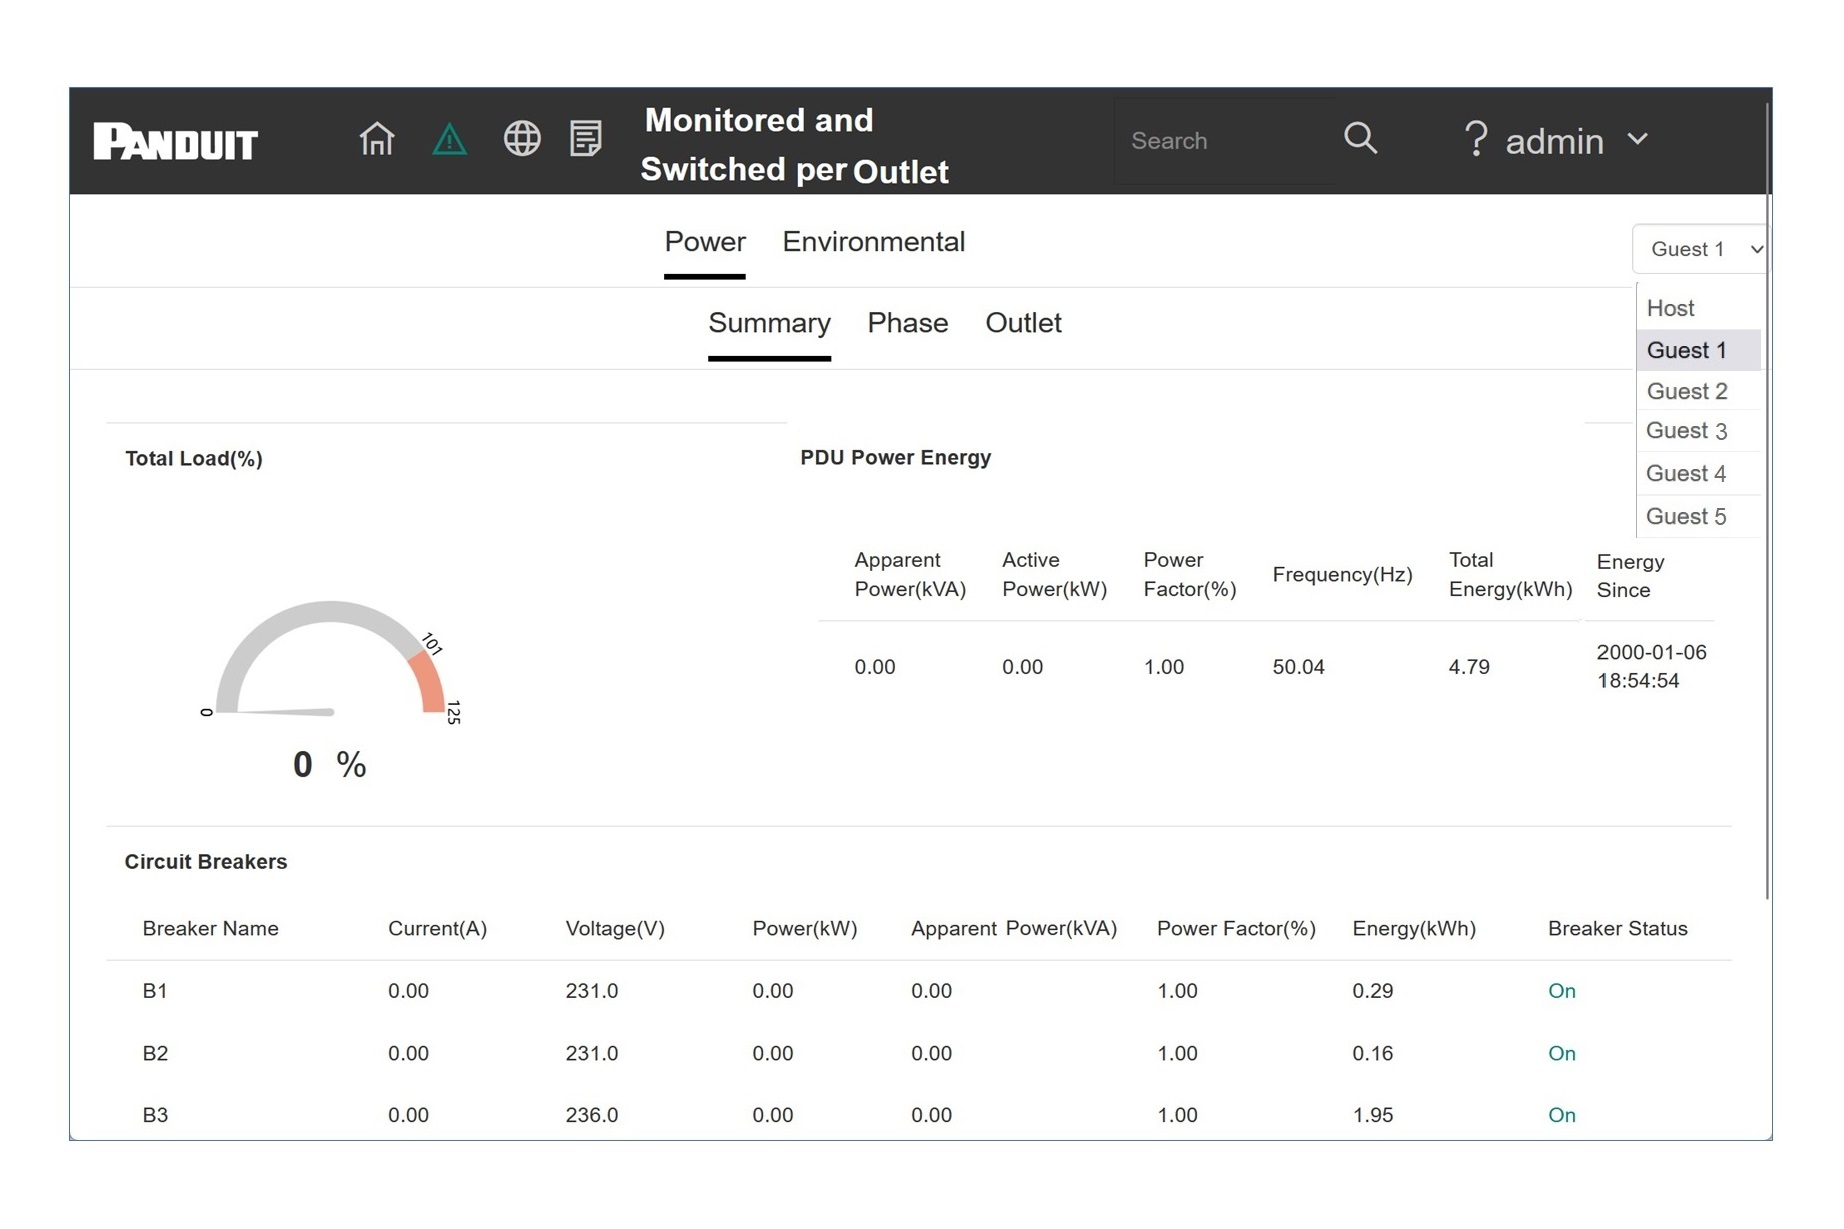This screenshot has height=1229, width=1844.
Task: Click the Home icon in header
Action: pyautogui.click(x=377, y=139)
